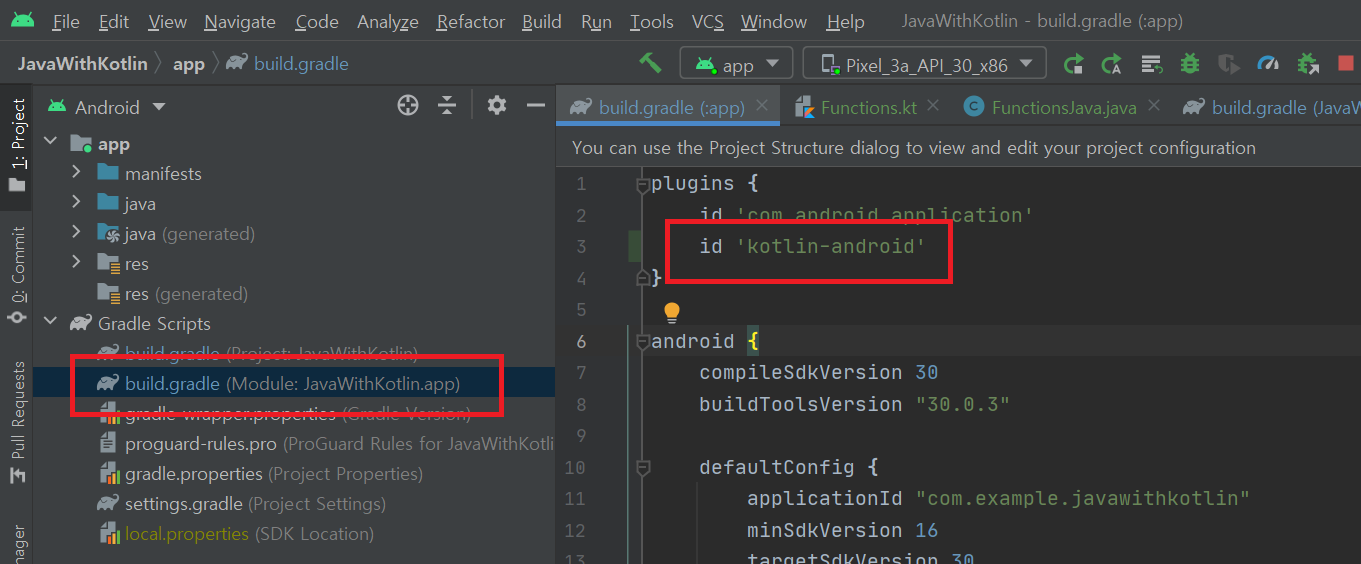The width and height of the screenshot is (1361, 564).
Task: Collapse the Gradle Scripts node
Action: [50, 323]
